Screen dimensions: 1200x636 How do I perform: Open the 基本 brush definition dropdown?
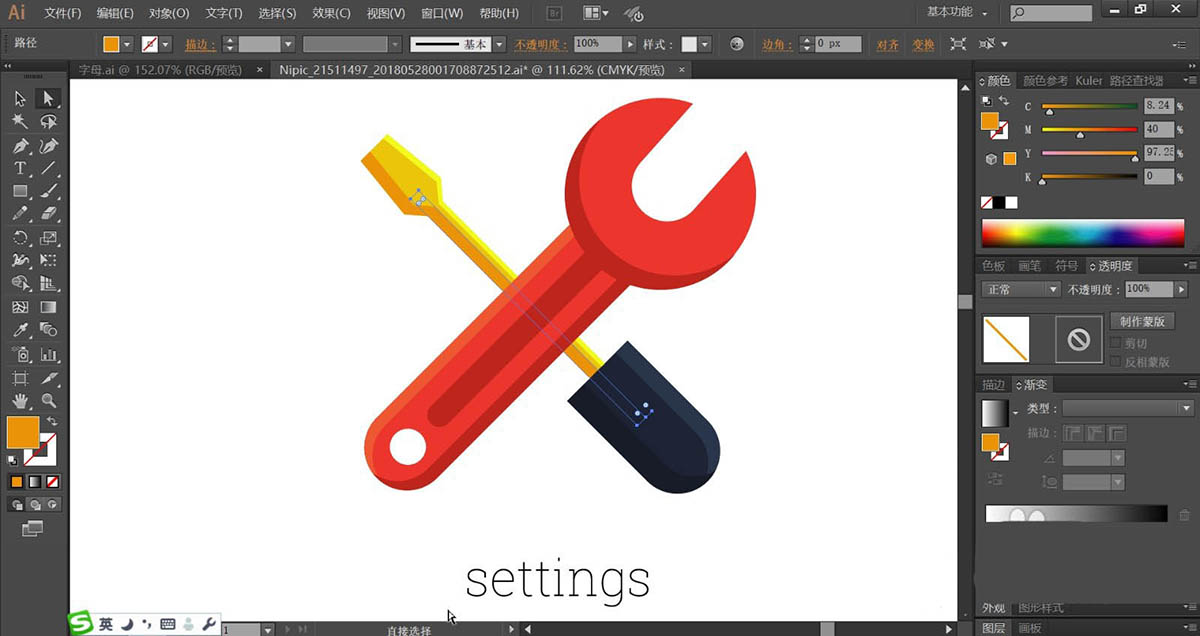tap(500, 45)
